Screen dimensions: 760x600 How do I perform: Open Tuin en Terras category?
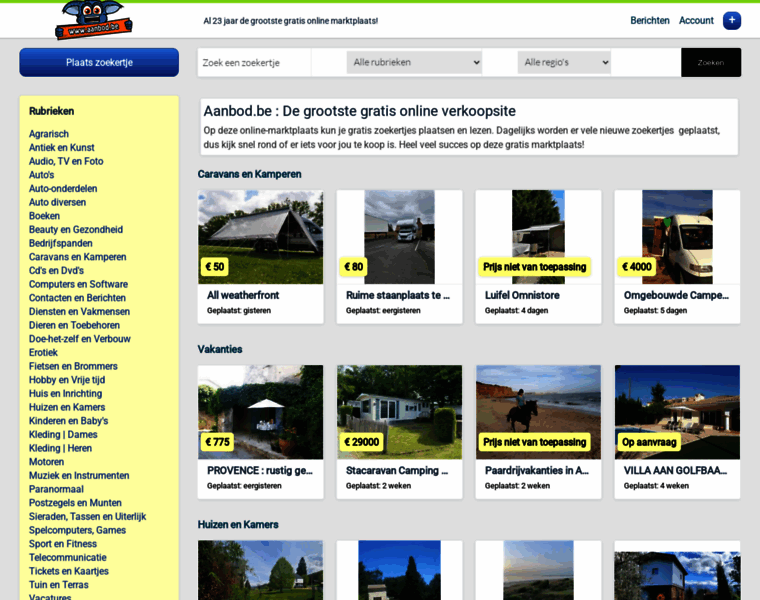59,585
